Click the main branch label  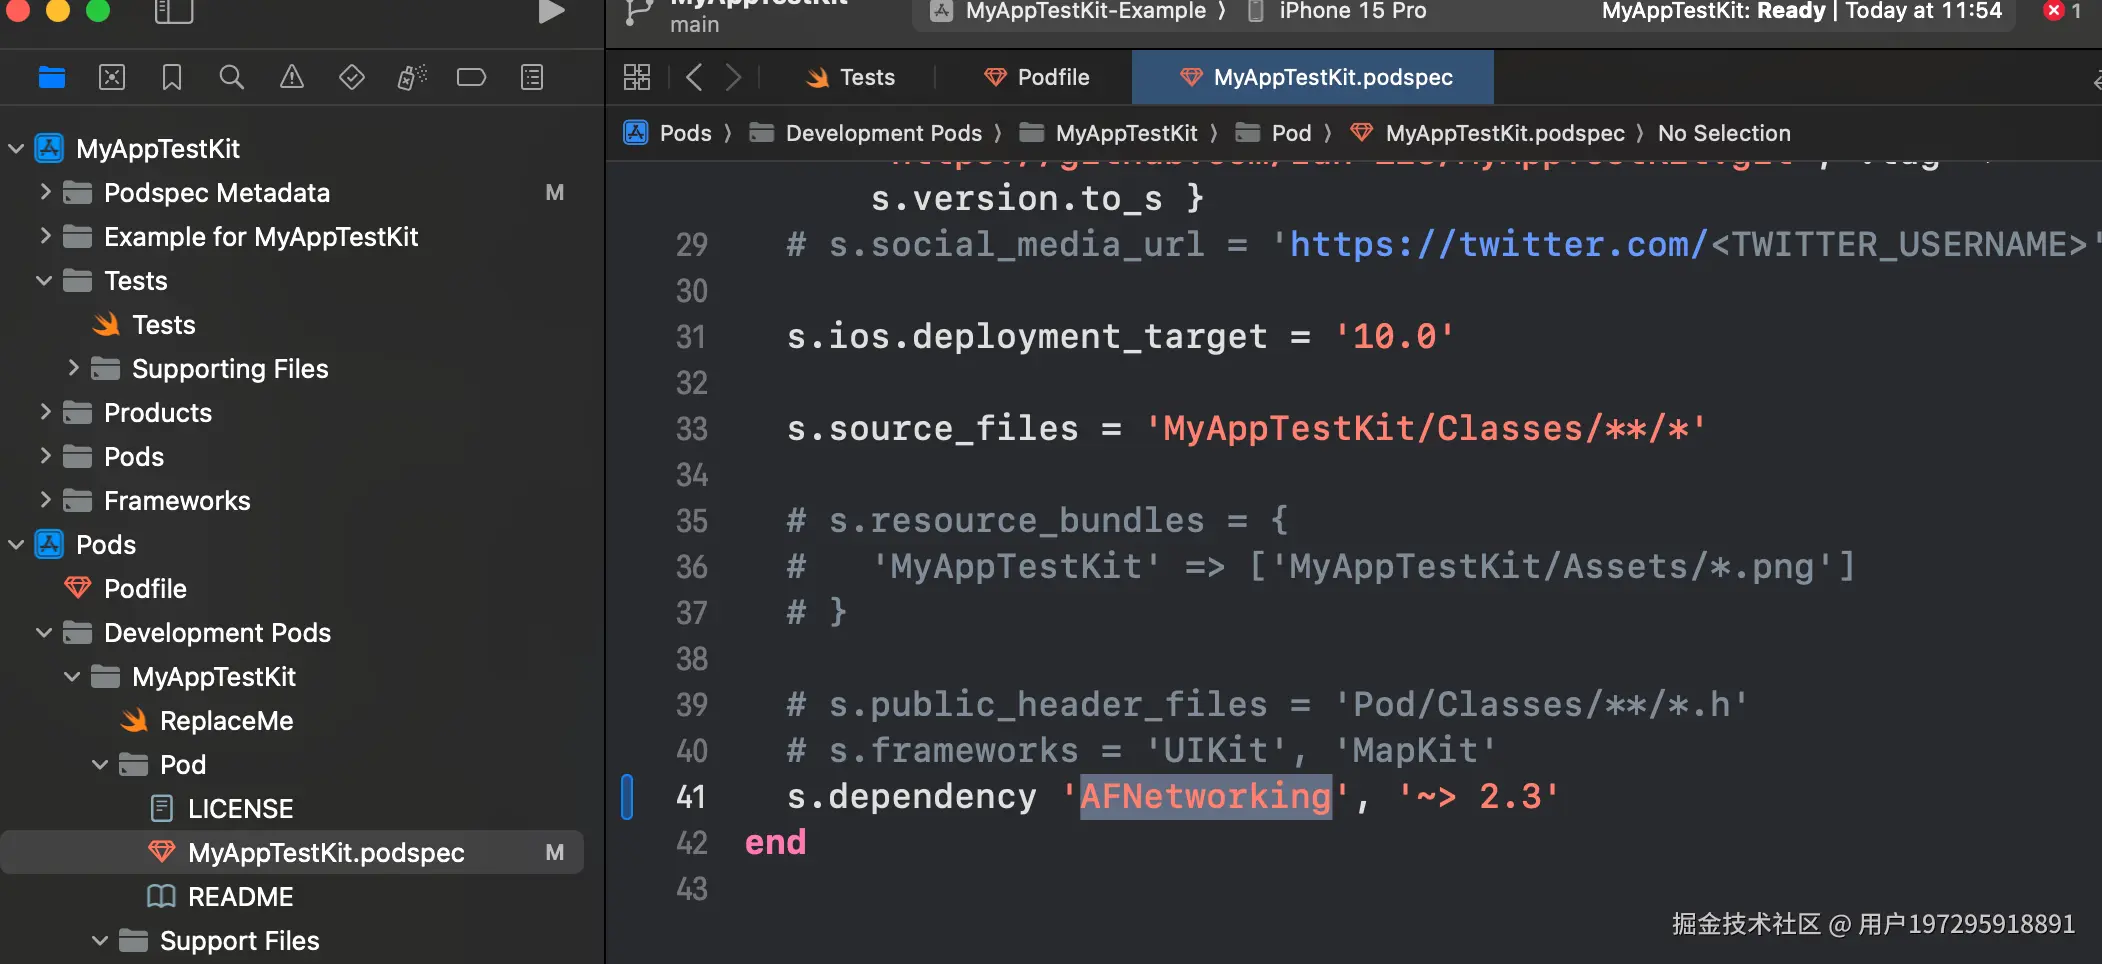click(x=694, y=24)
